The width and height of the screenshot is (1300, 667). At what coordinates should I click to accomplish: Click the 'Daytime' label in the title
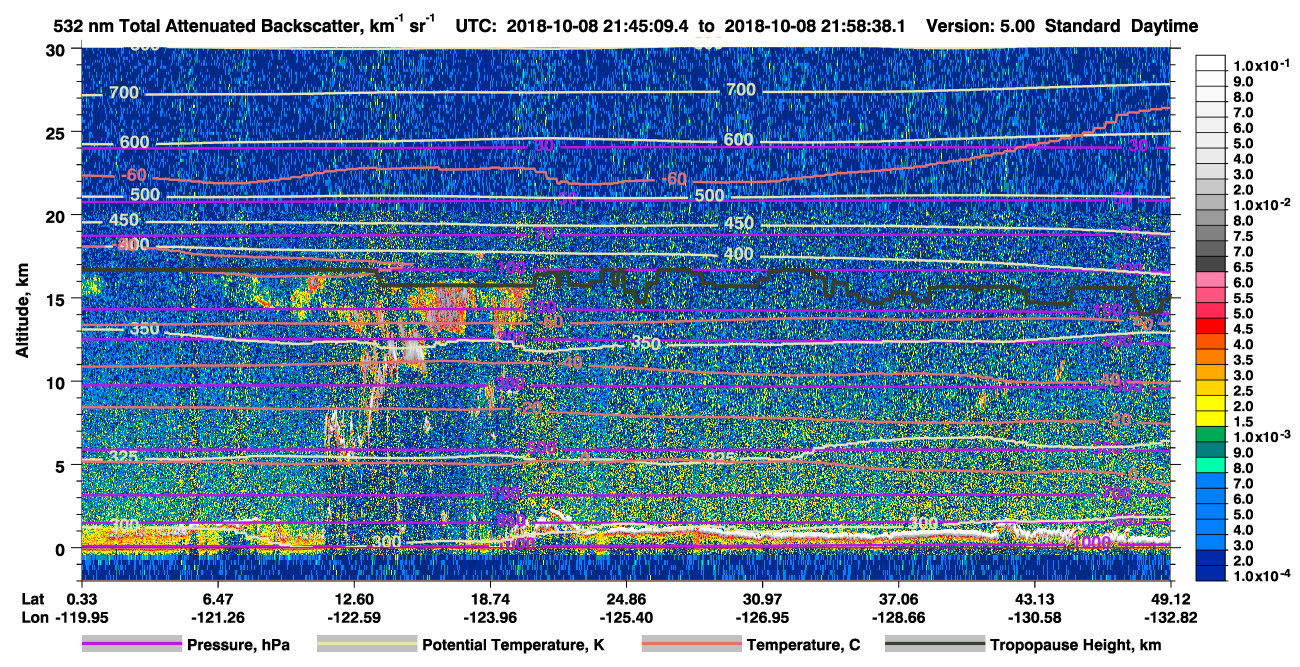click(x=1165, y=27)
